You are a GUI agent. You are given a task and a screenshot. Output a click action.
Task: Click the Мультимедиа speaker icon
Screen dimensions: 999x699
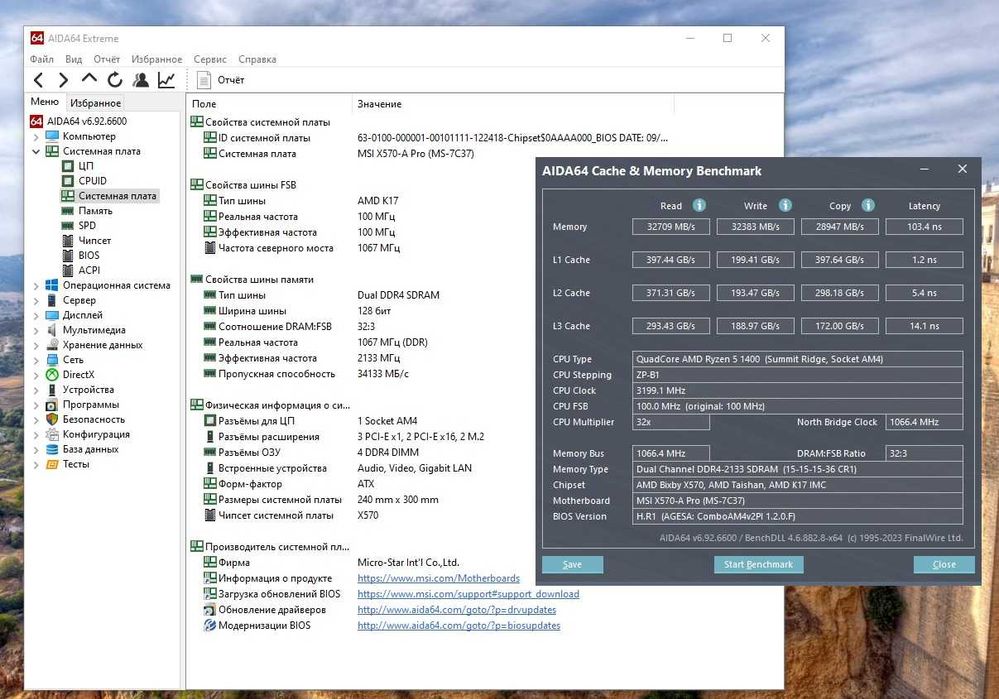(52, 330)
